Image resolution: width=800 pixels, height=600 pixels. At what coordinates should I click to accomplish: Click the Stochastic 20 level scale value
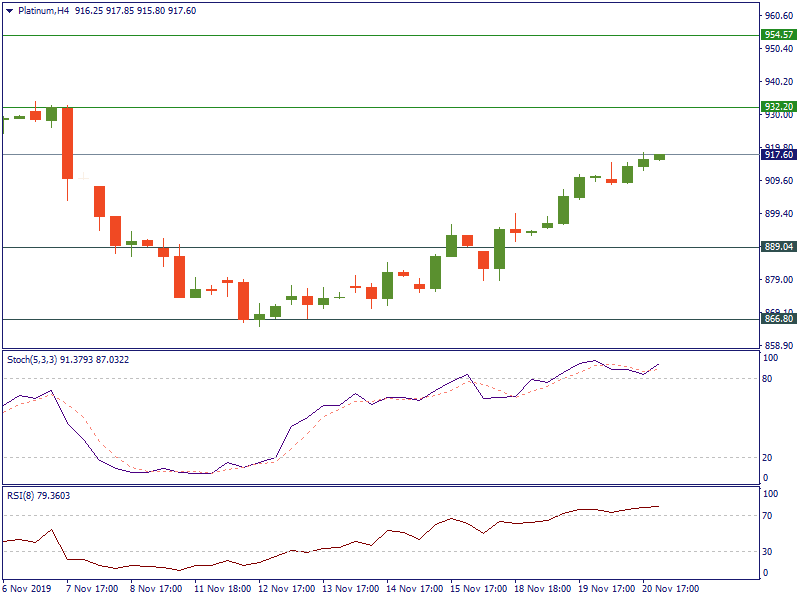769,458
